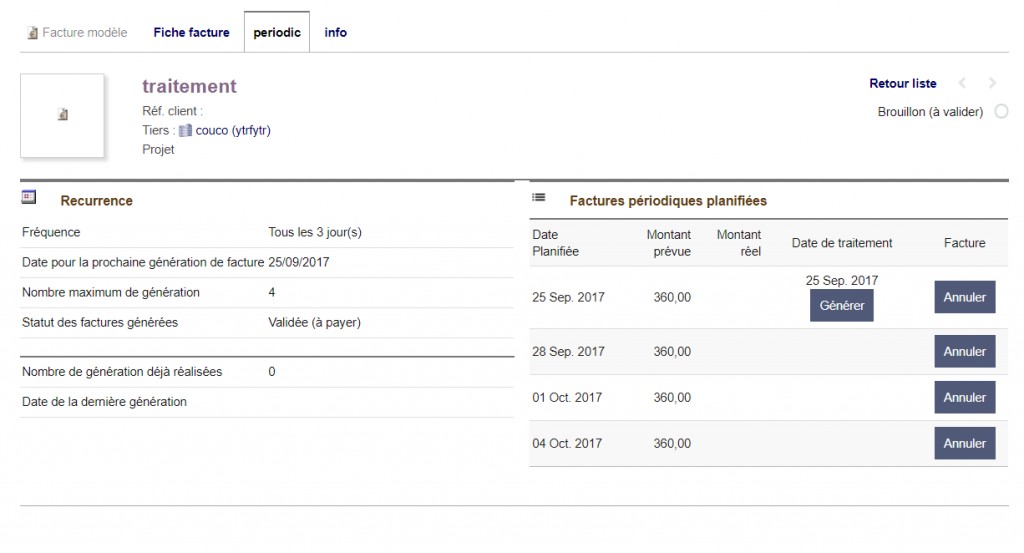1024x553 pixels.
Task: Open the Fiche facture tab
Action: (191, 33)
